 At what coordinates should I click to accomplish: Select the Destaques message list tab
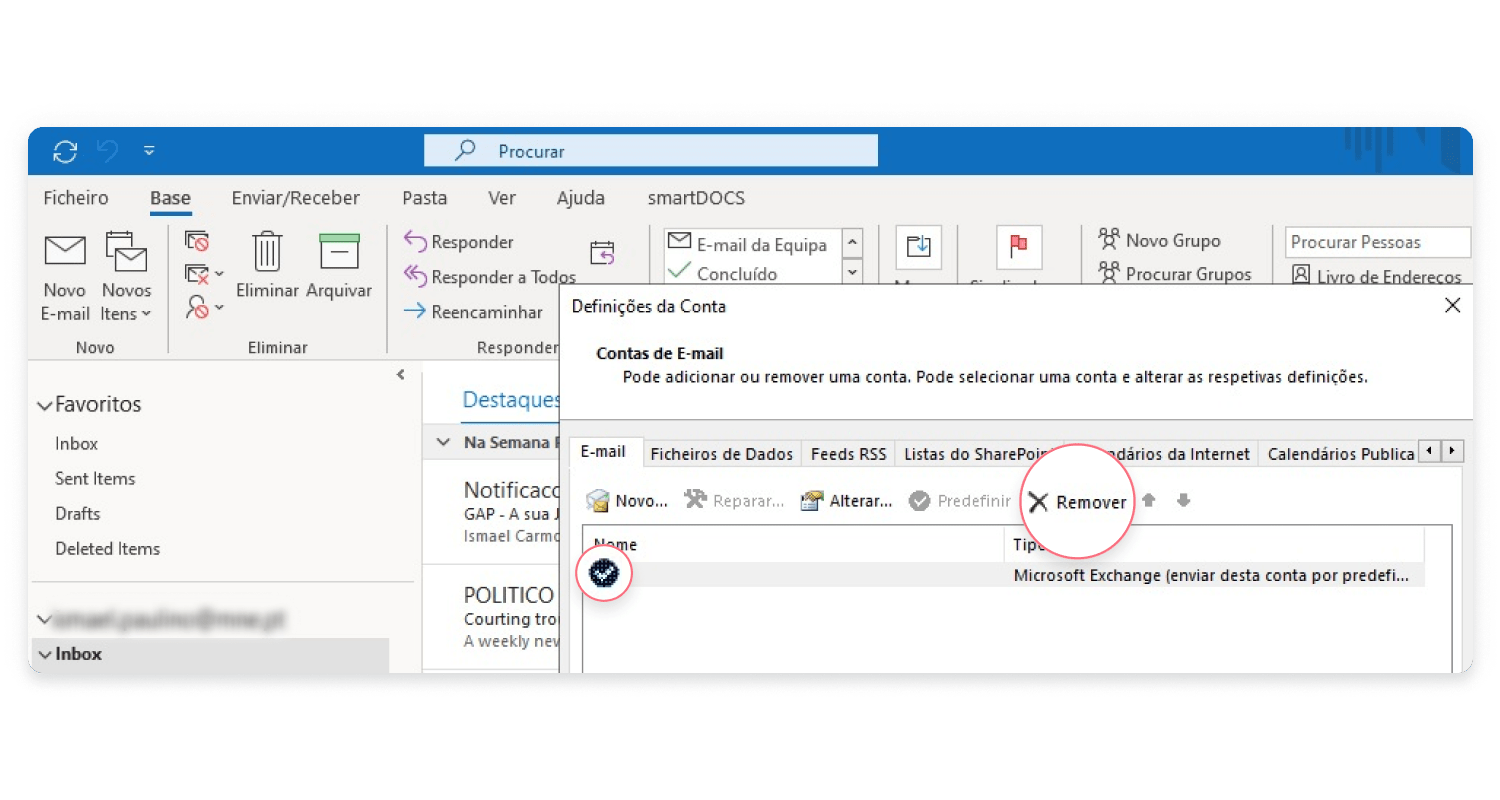(510, 399)
